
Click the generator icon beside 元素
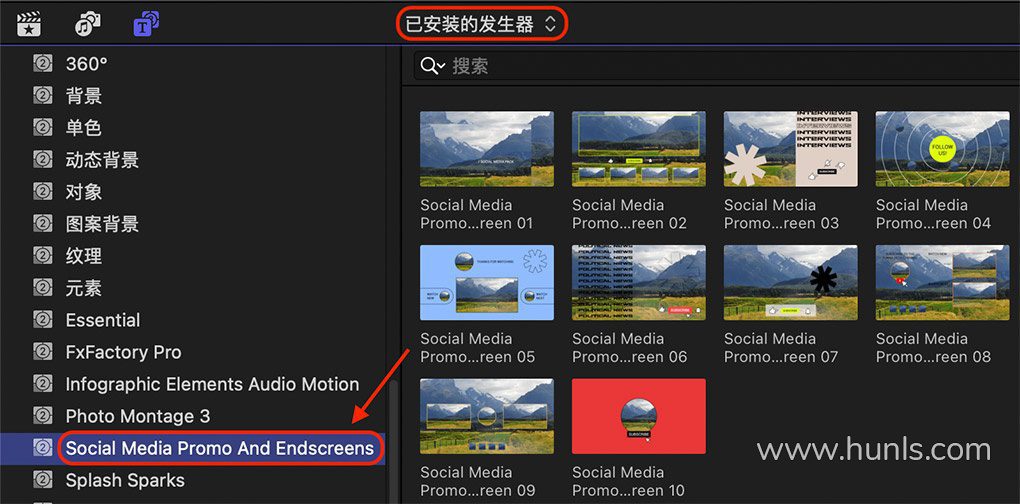click(43, 287)
